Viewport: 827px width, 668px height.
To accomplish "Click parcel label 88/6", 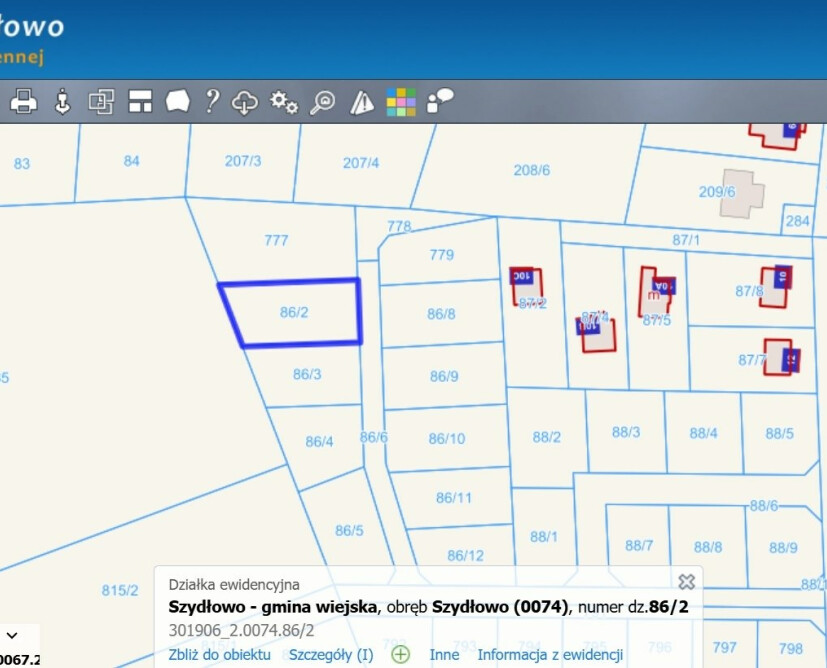I will pyautogui.click(x=764, y=506).
